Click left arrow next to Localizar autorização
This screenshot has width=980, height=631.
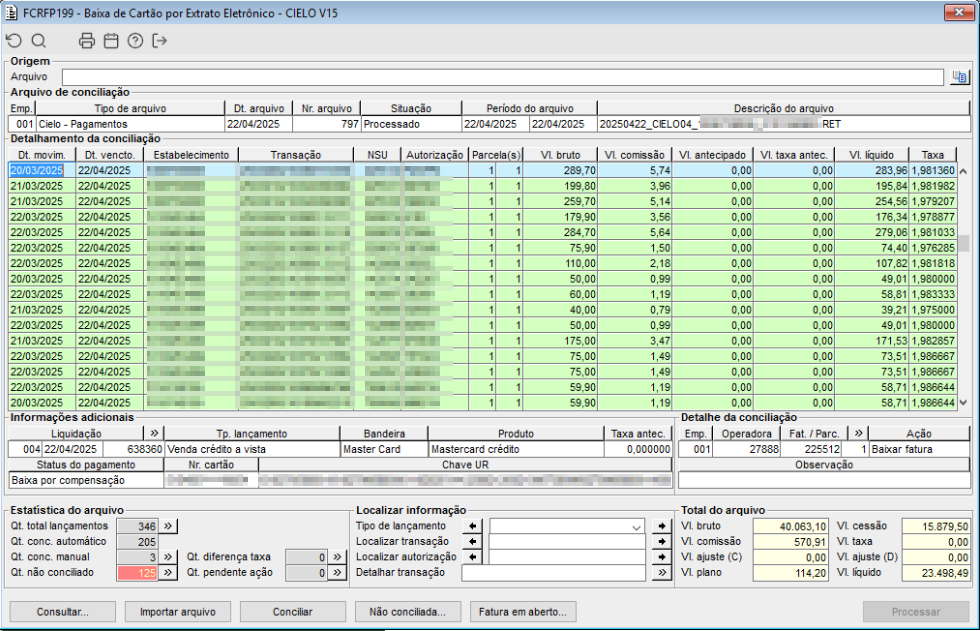474,557
